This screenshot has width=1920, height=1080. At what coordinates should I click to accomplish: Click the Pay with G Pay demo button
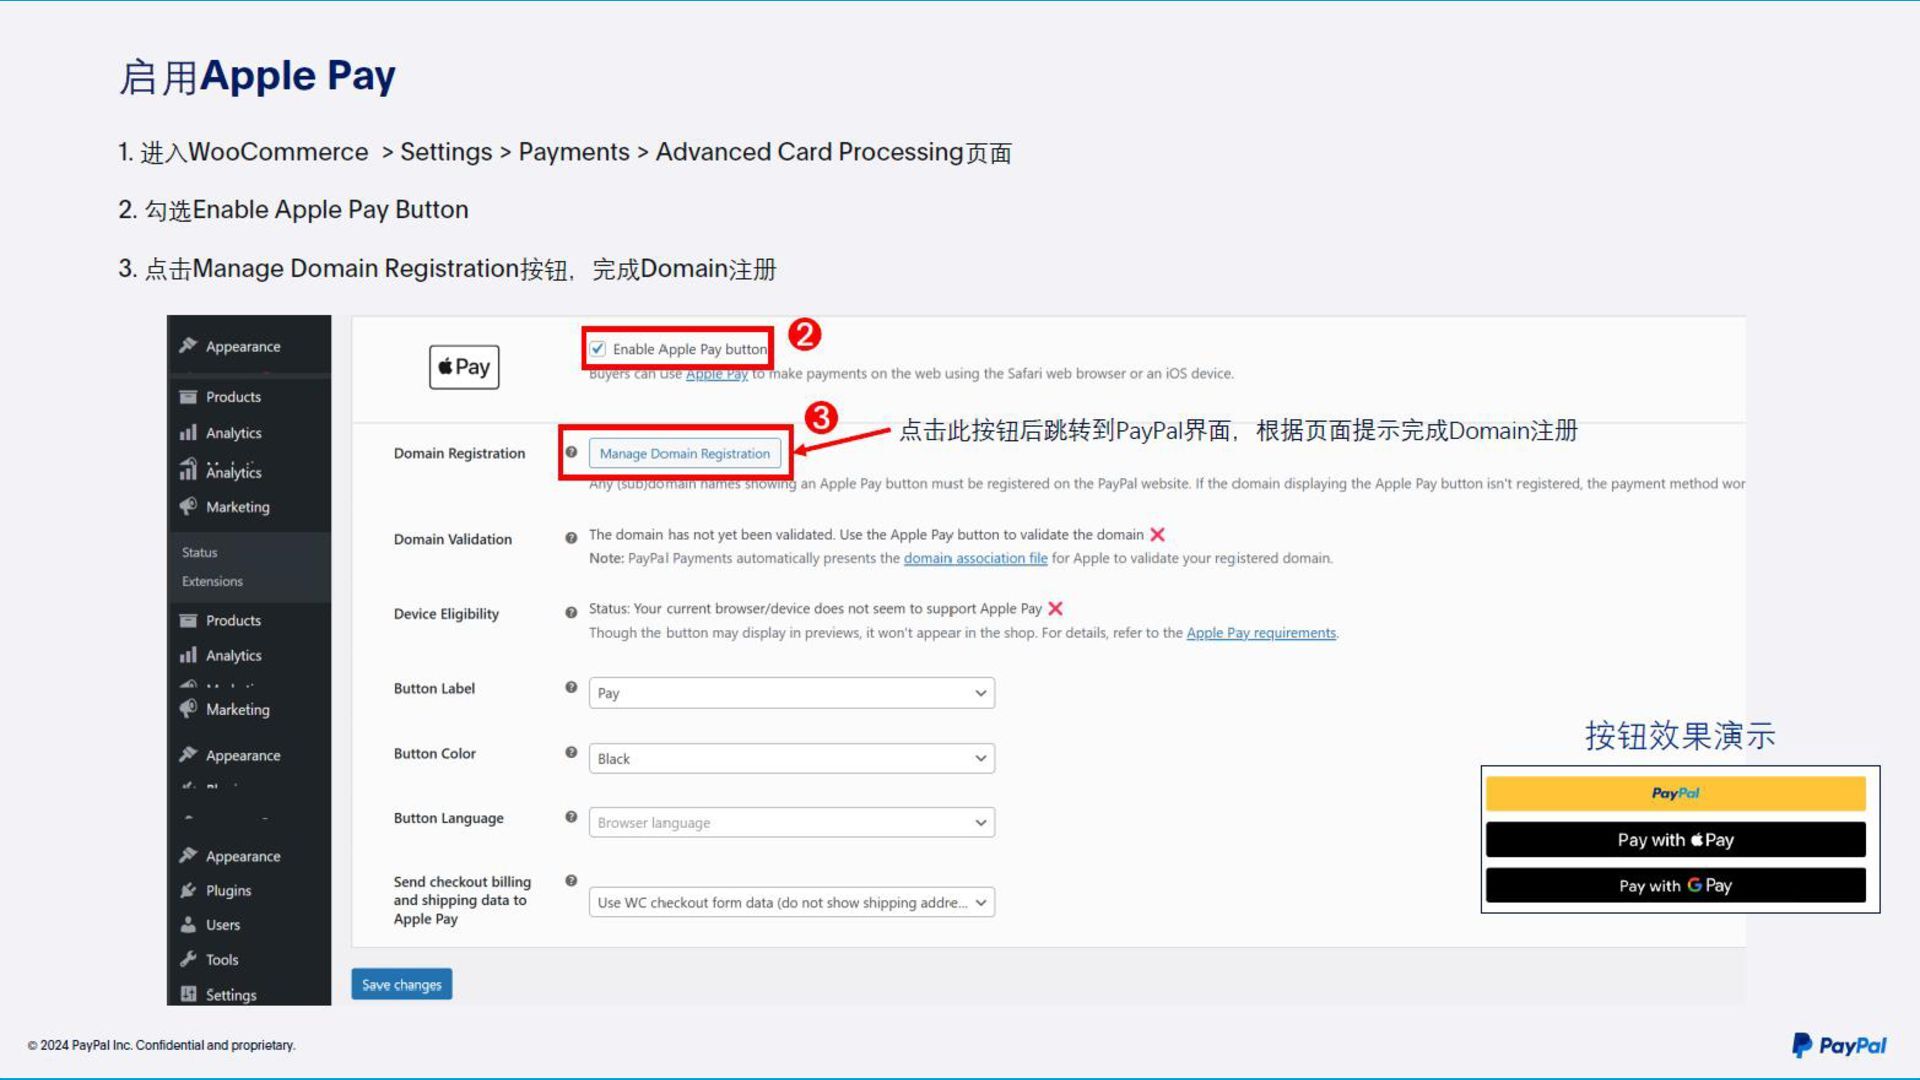pos(1676,885)
